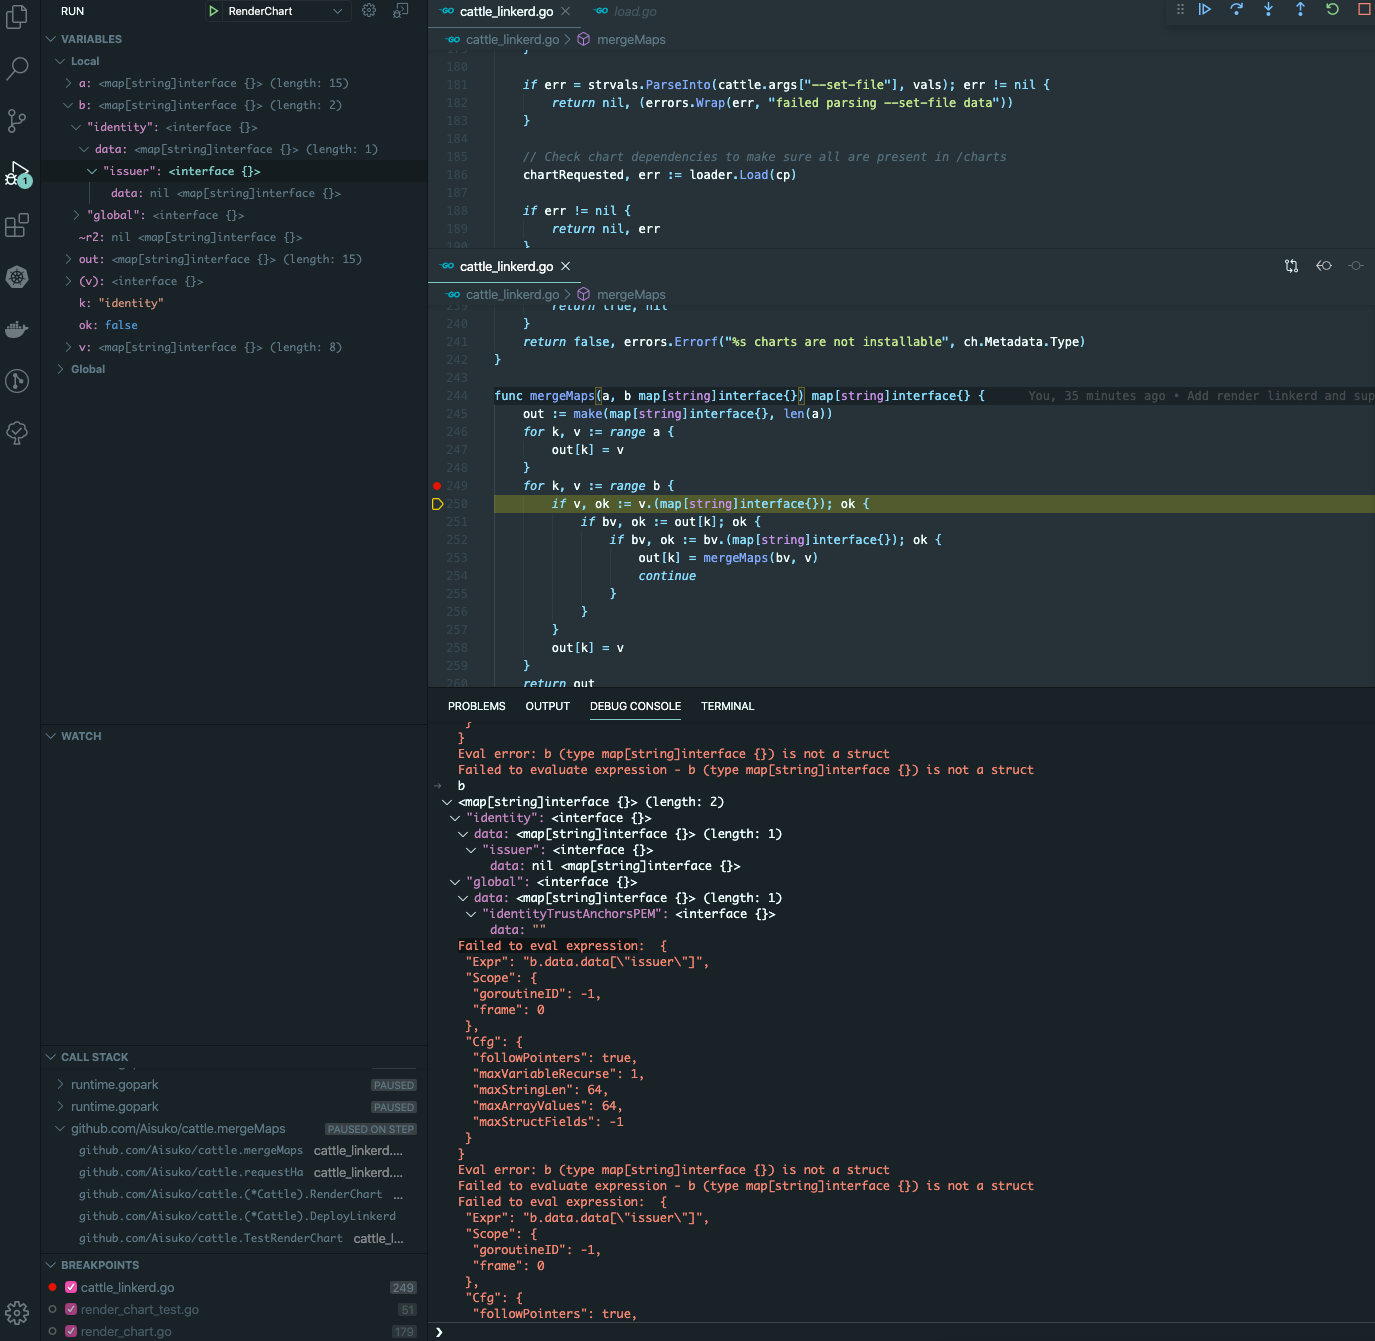1375x1341 pixels.
Task: Stop debugging with the red square
Action: click(x=1362, y=9)
